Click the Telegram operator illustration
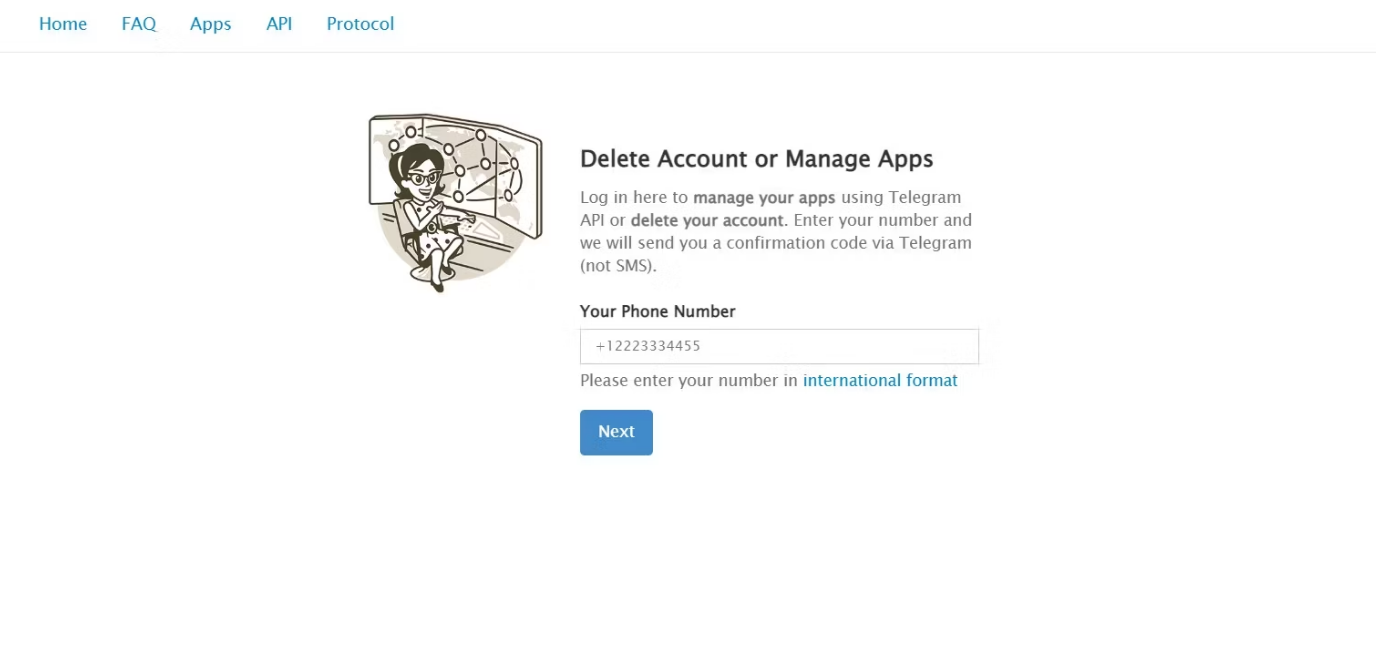Viewport: 1376px width, 665px height. click(456, 202)
